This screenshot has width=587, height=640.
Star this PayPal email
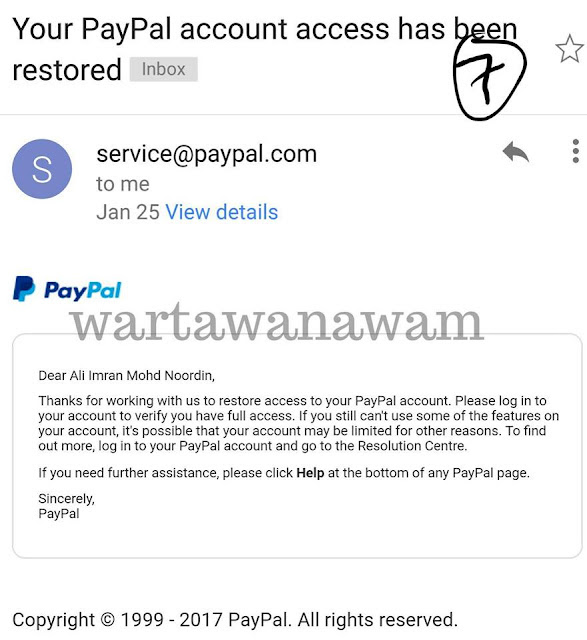[x=569, y=49]
